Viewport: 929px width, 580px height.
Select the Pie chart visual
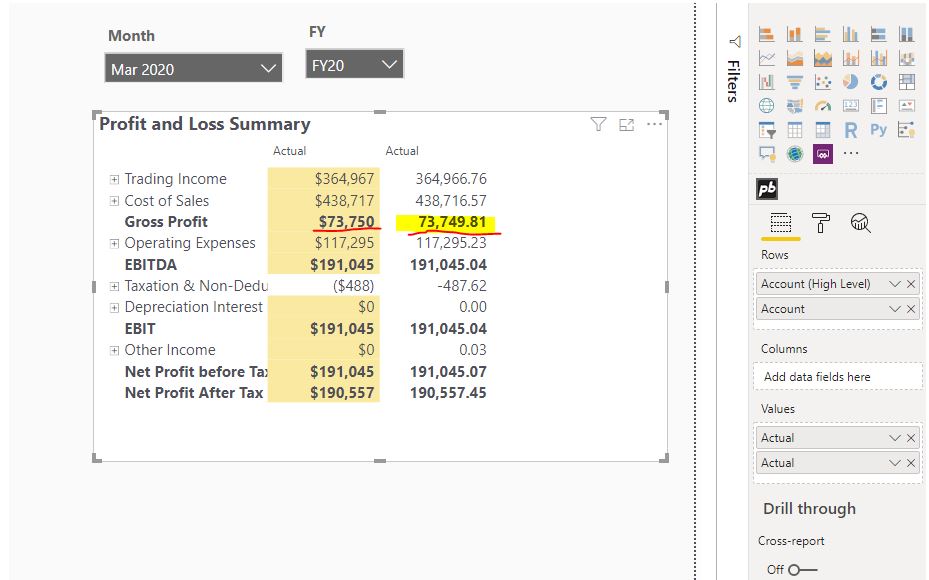tap(850, 82)
